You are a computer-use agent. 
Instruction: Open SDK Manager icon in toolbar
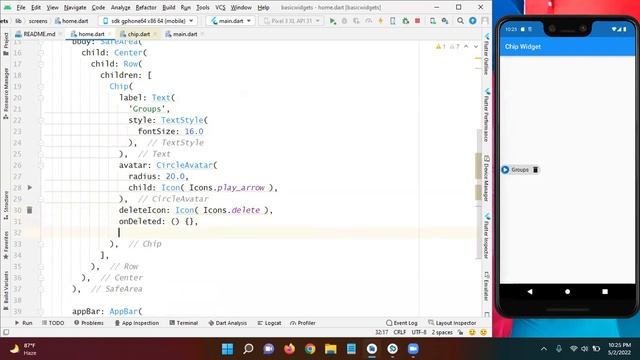click(445, 21)
